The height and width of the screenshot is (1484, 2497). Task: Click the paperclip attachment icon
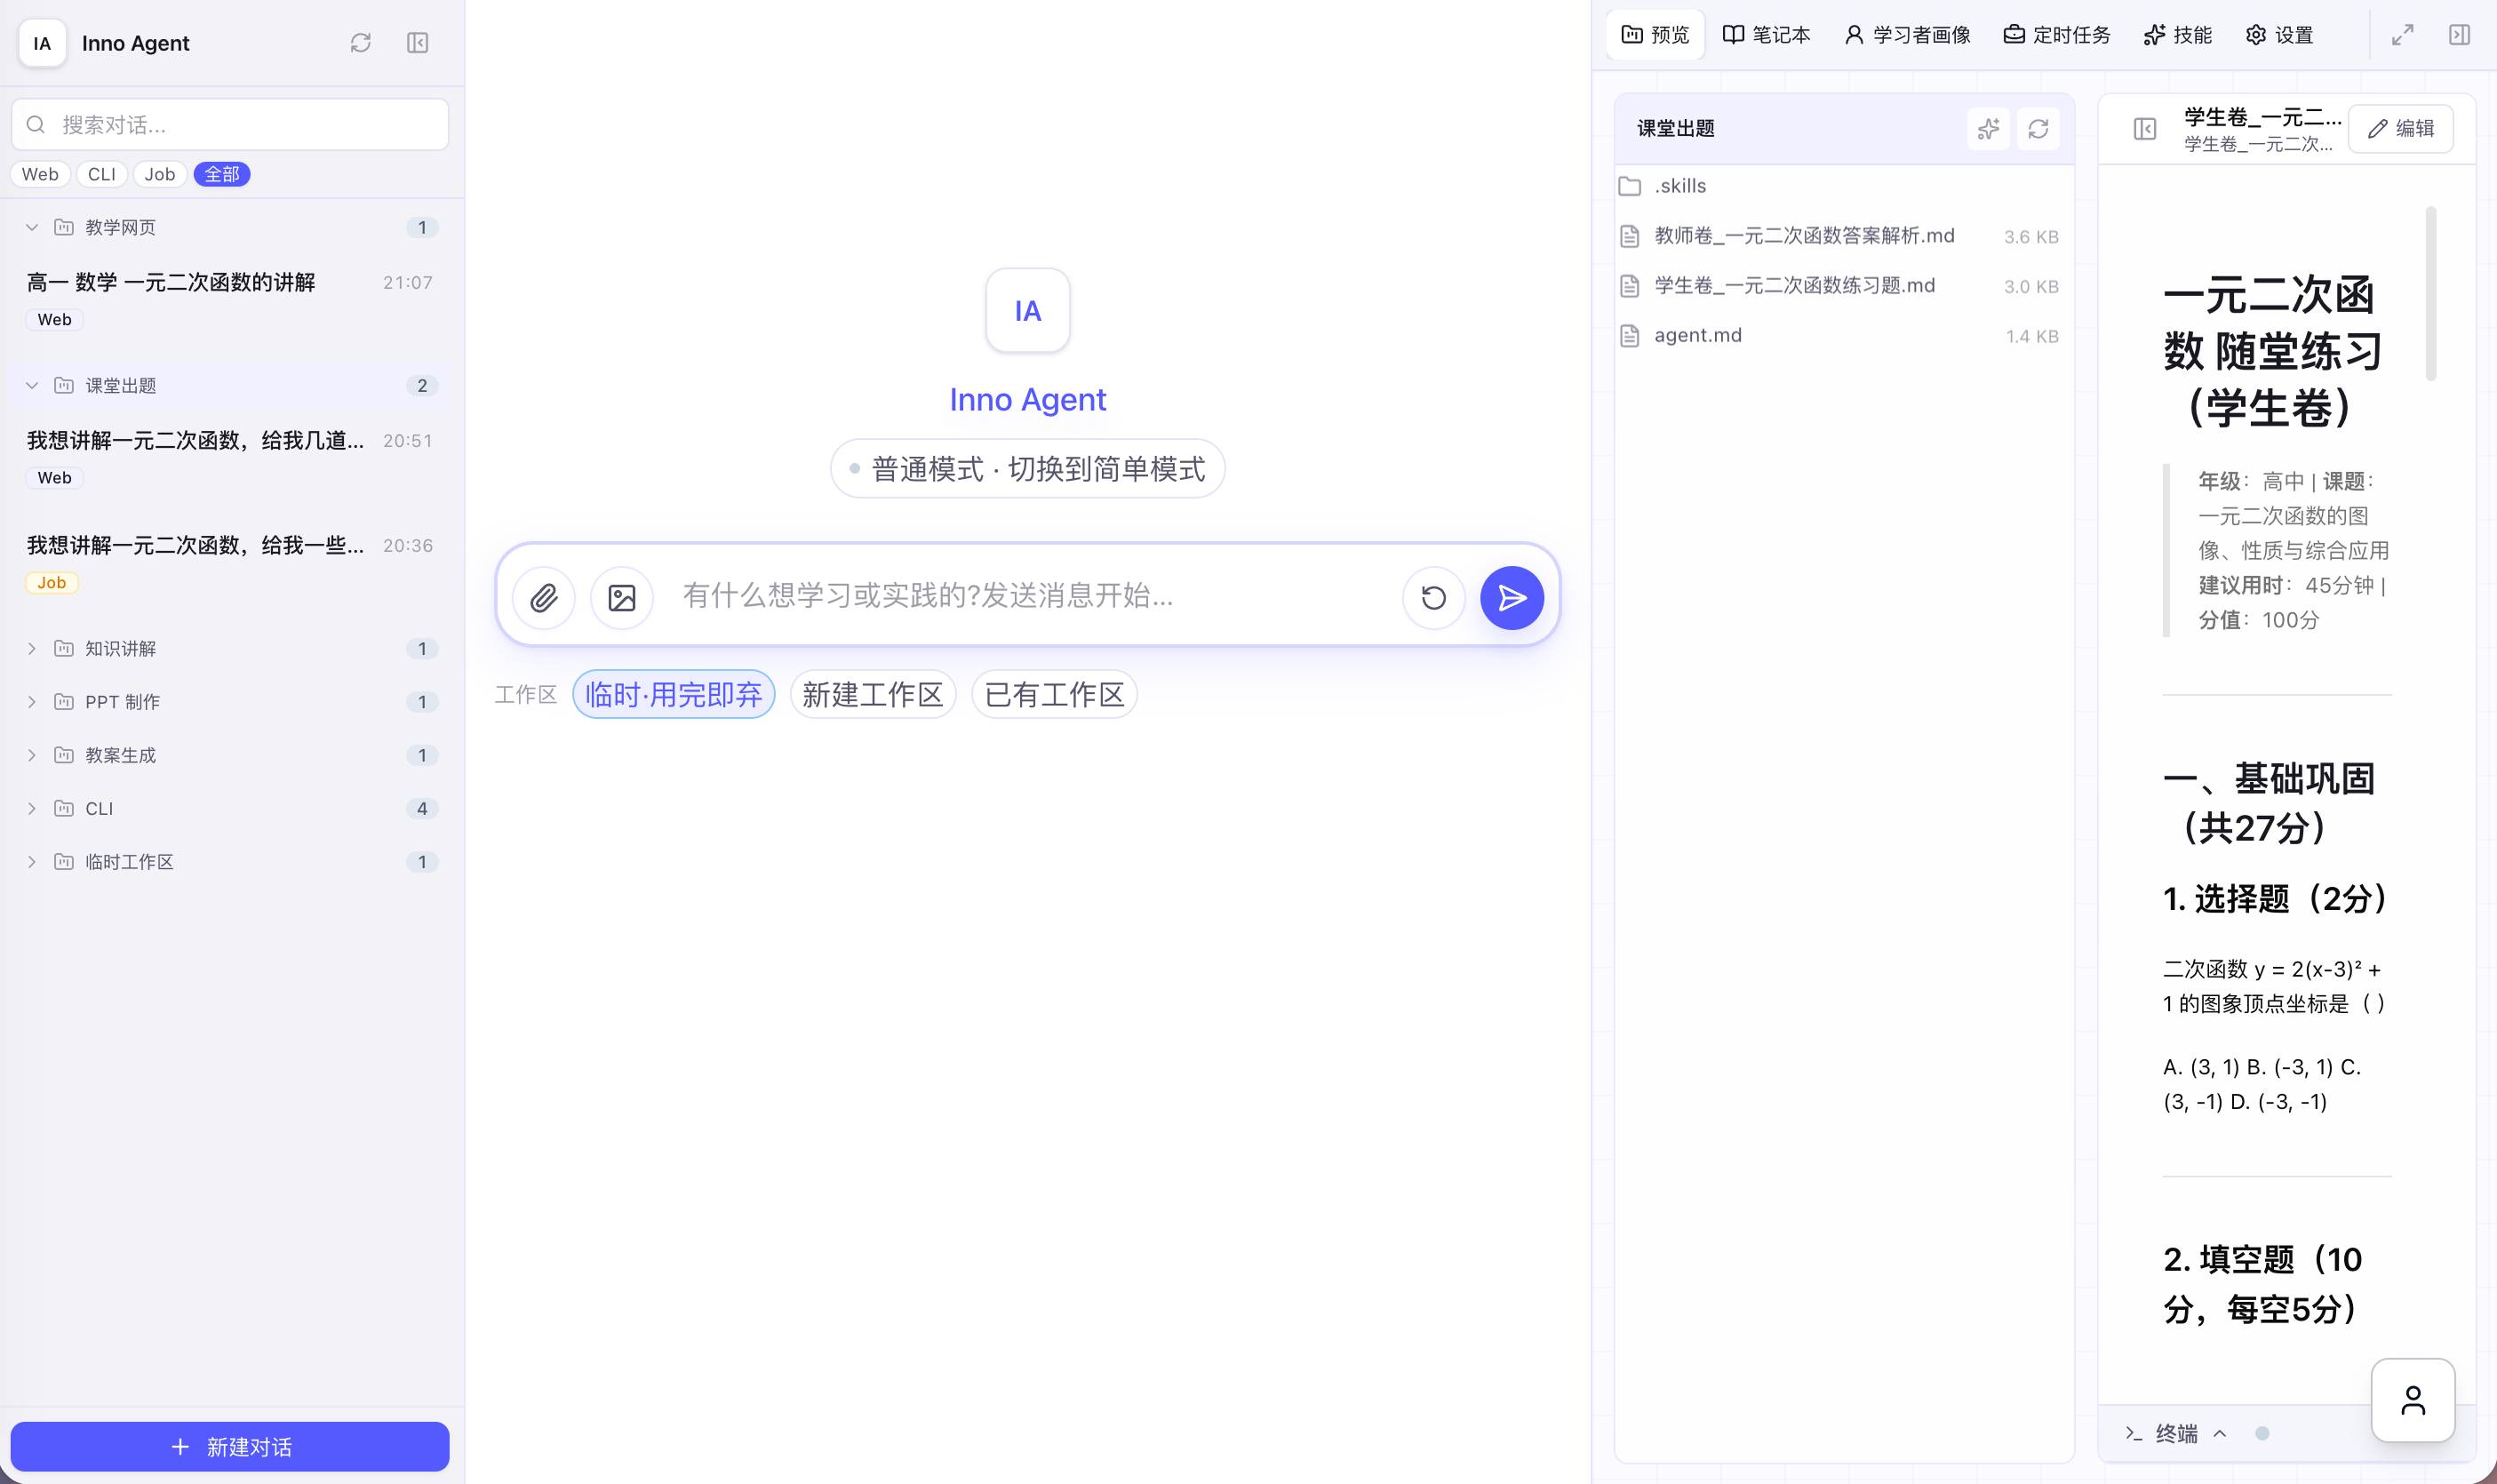(x=544, y=597)
